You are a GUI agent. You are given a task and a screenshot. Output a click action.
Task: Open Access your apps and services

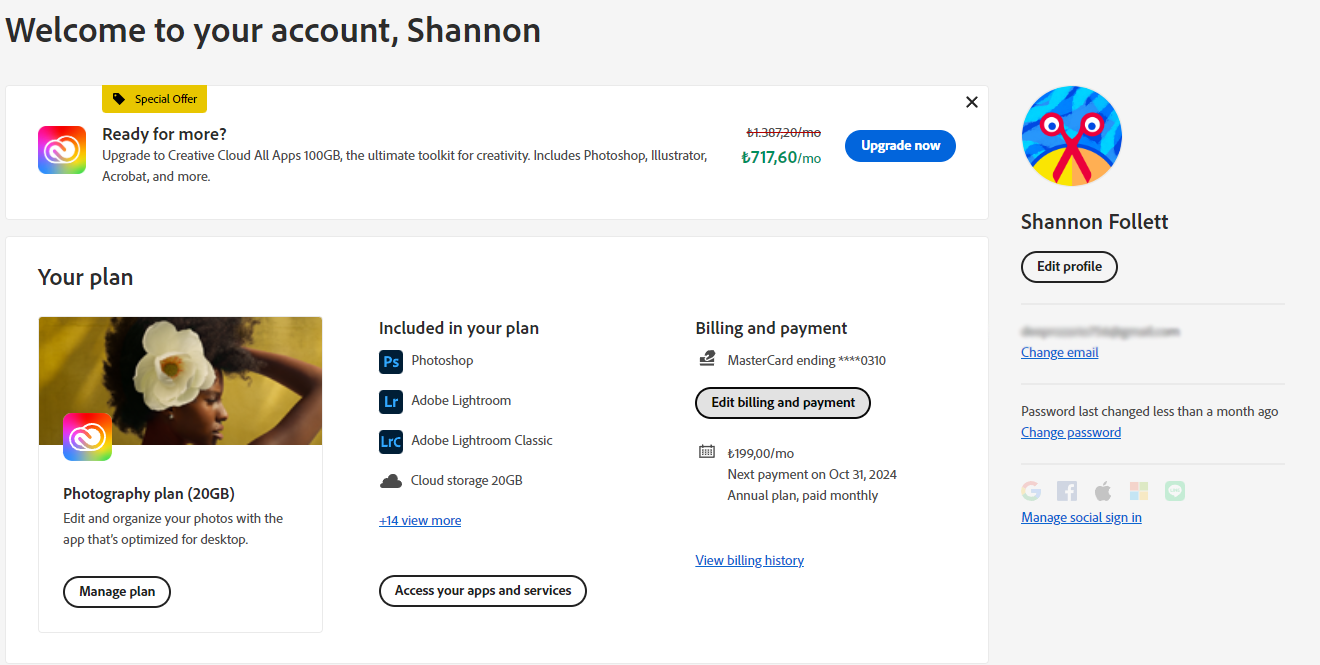(483, 591)
